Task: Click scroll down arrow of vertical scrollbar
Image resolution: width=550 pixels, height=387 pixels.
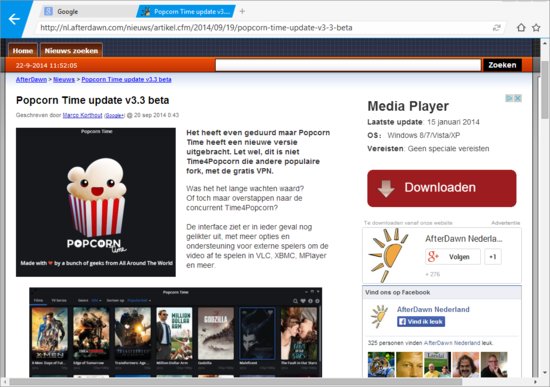Action: click(x=544, y=372)
